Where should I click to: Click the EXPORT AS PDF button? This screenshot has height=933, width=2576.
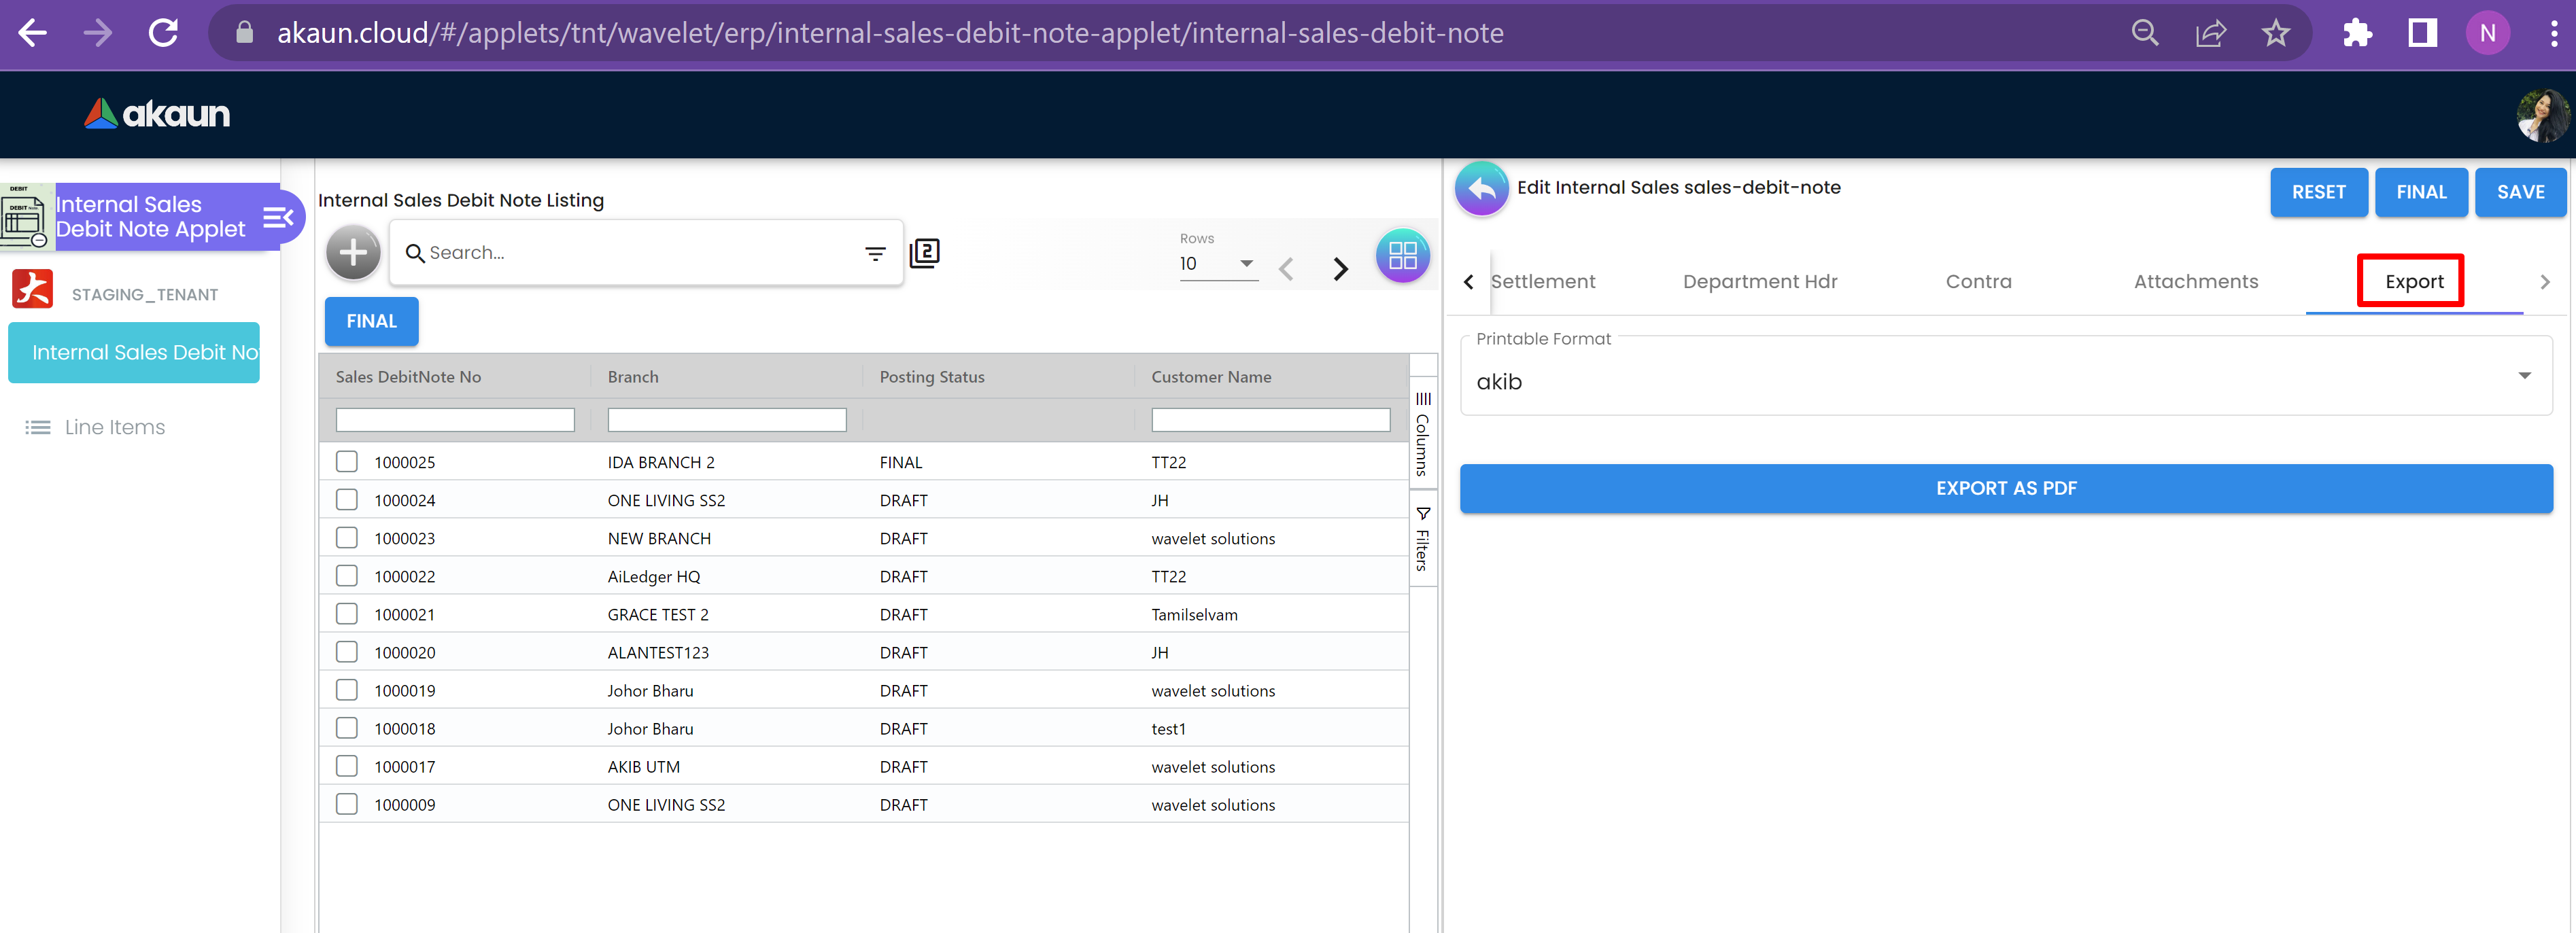click(2005, 488)
